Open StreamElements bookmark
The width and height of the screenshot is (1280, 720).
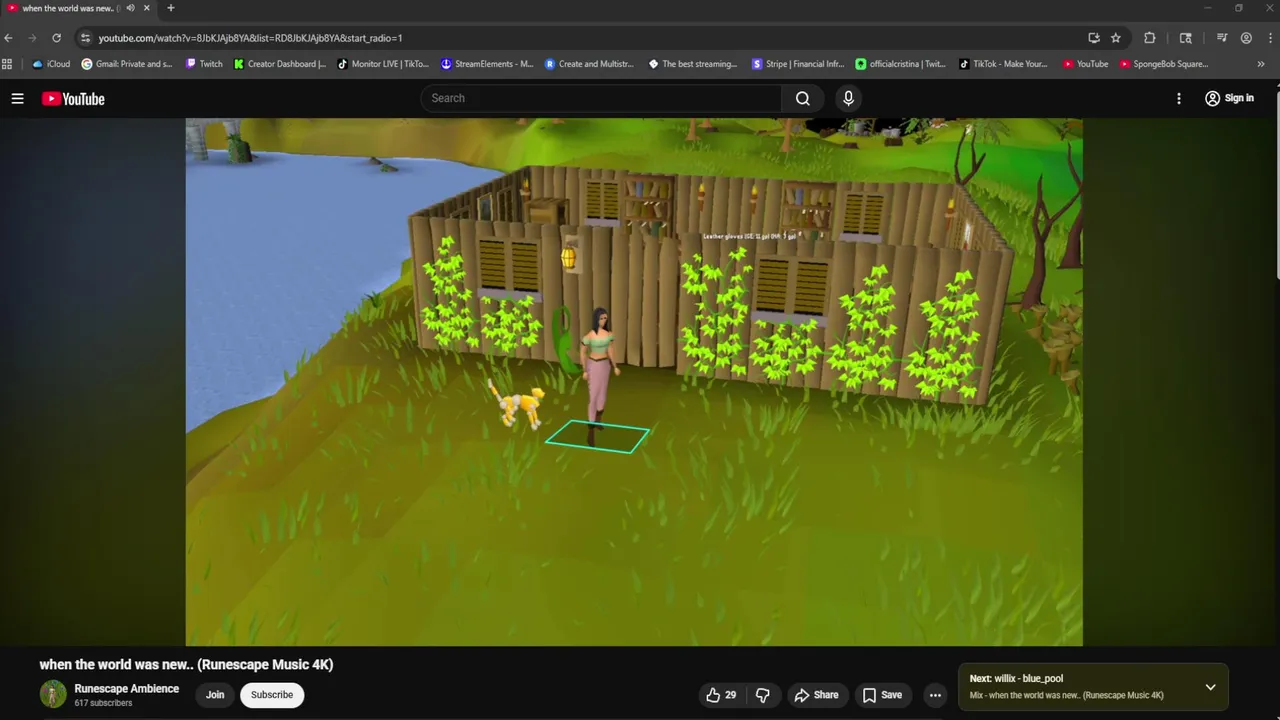click(x=487, y=64)
